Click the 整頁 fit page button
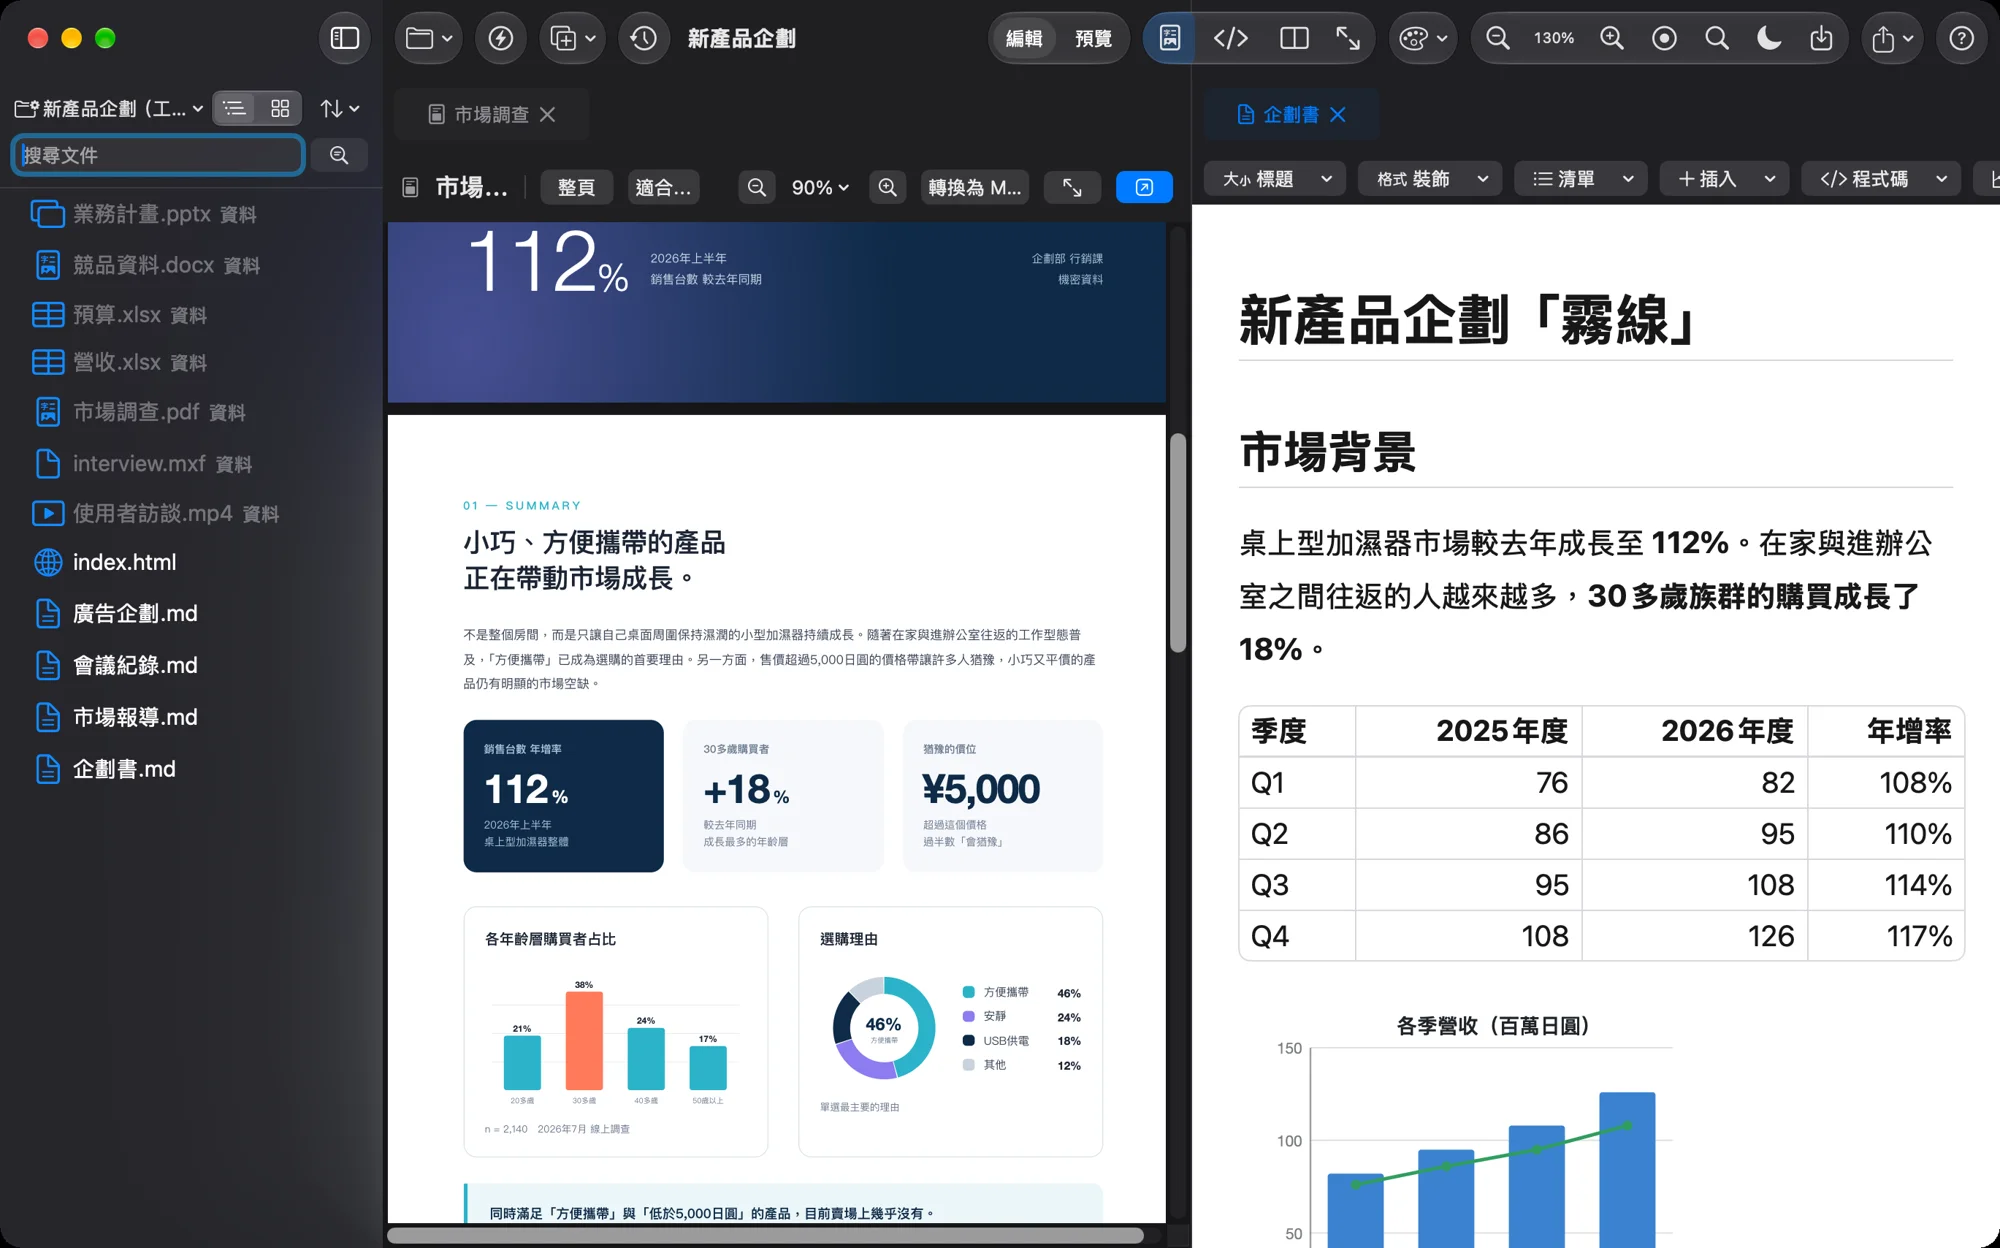This screenshot has height=1248, width=2000. click(x=576, y=187)
